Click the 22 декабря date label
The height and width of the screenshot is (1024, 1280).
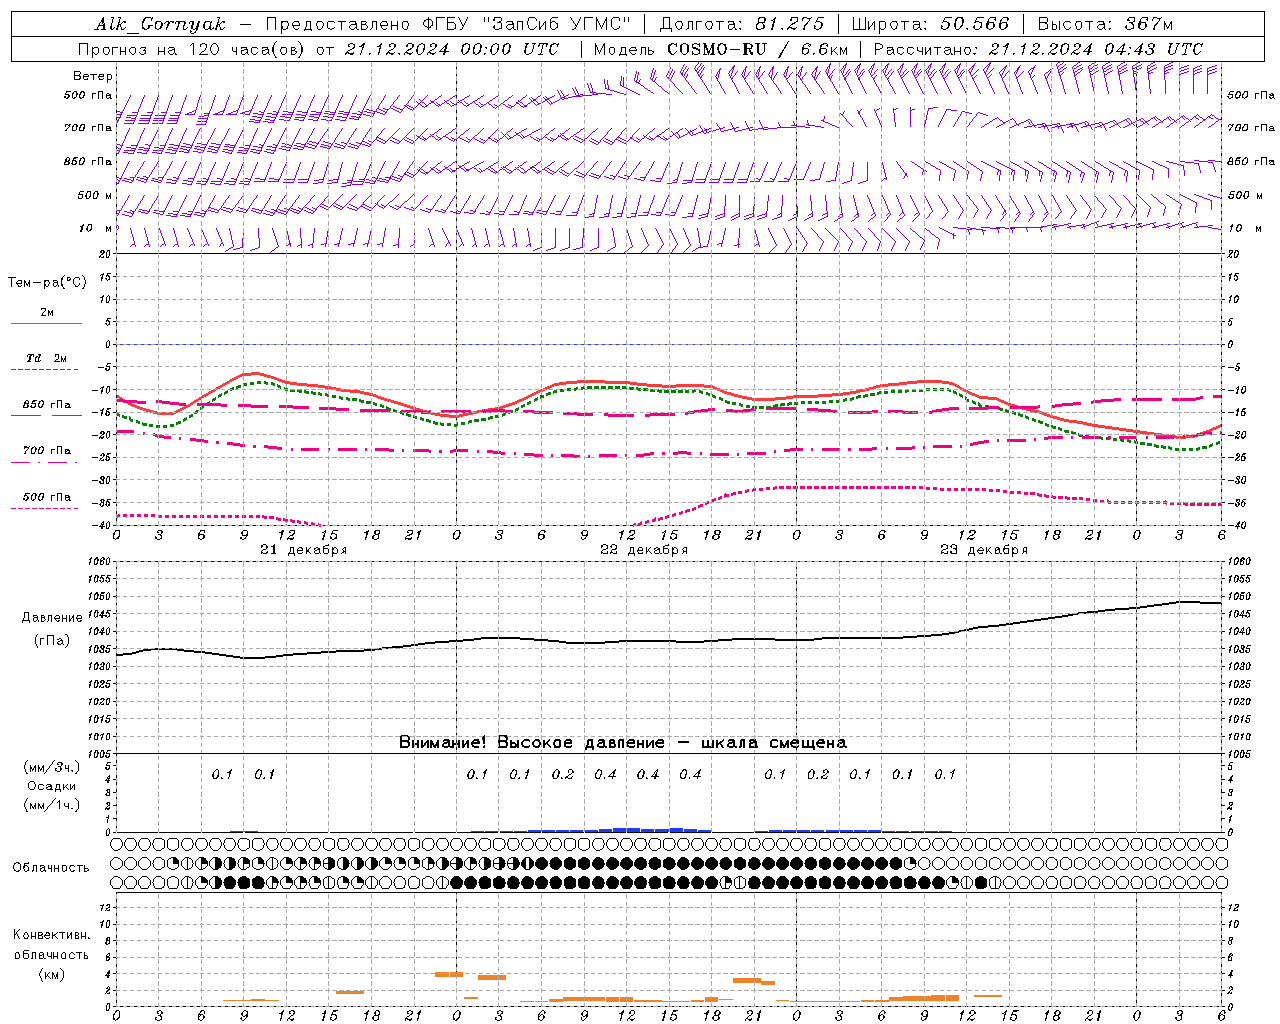pyautogui.click(x=643, y=550)
